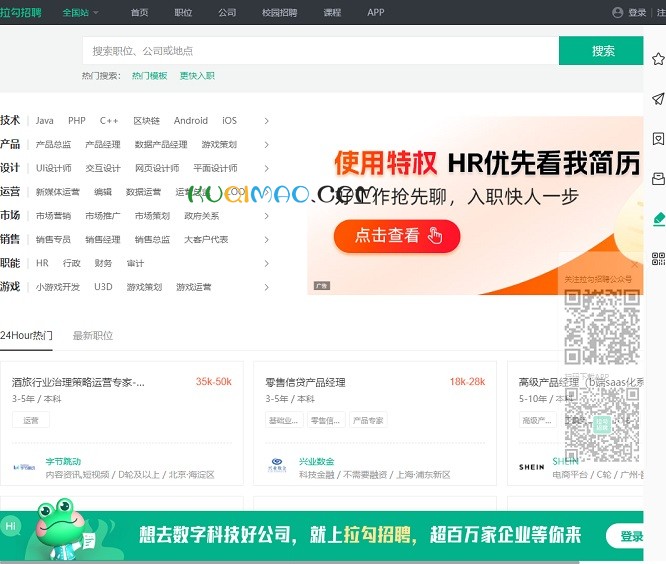
Task: Expand the 设计 category row arrow
Action: coord(266,169)
